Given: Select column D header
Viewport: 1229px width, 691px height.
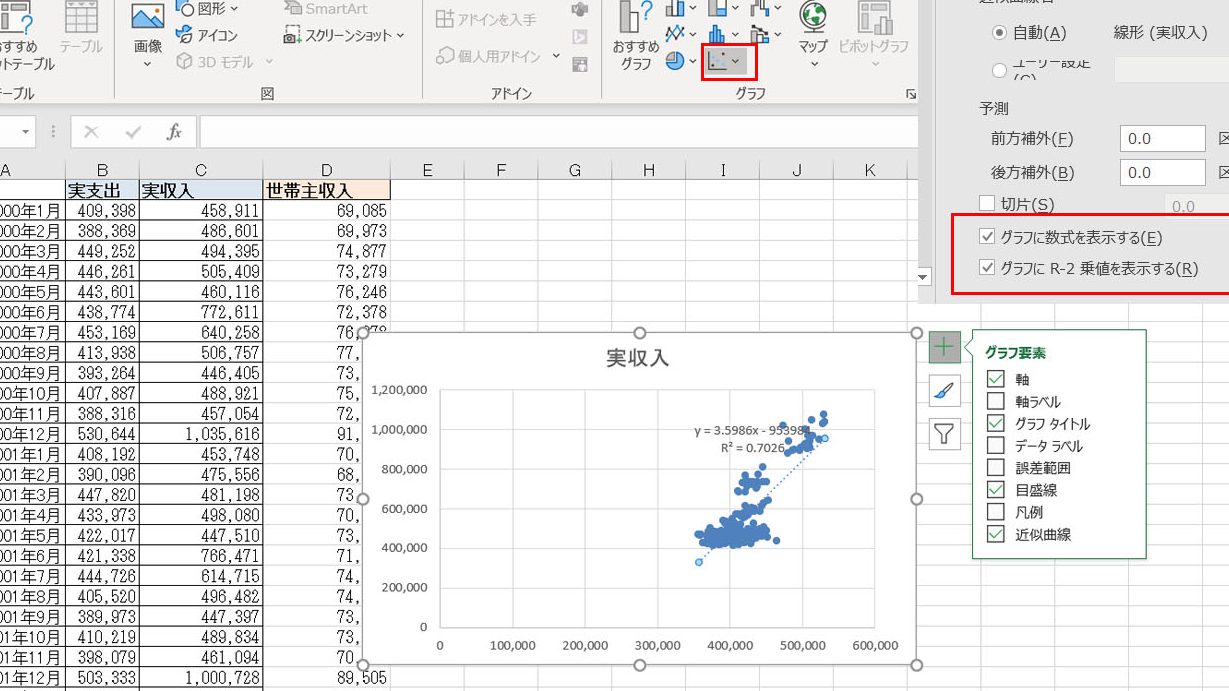Looking at the screenshot, I should point(326,170).
